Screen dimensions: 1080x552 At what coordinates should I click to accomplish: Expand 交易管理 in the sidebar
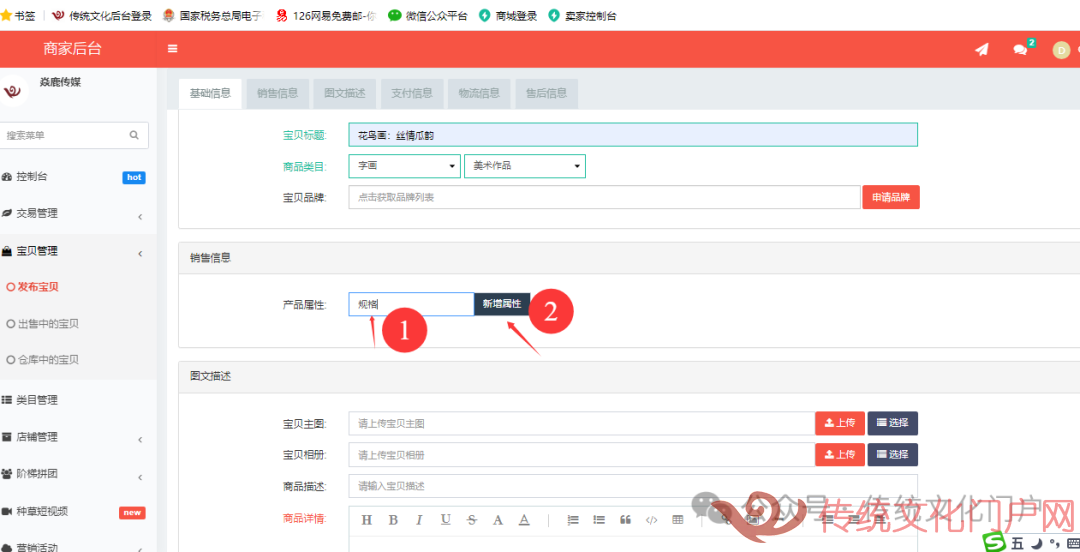pos(78,214)
